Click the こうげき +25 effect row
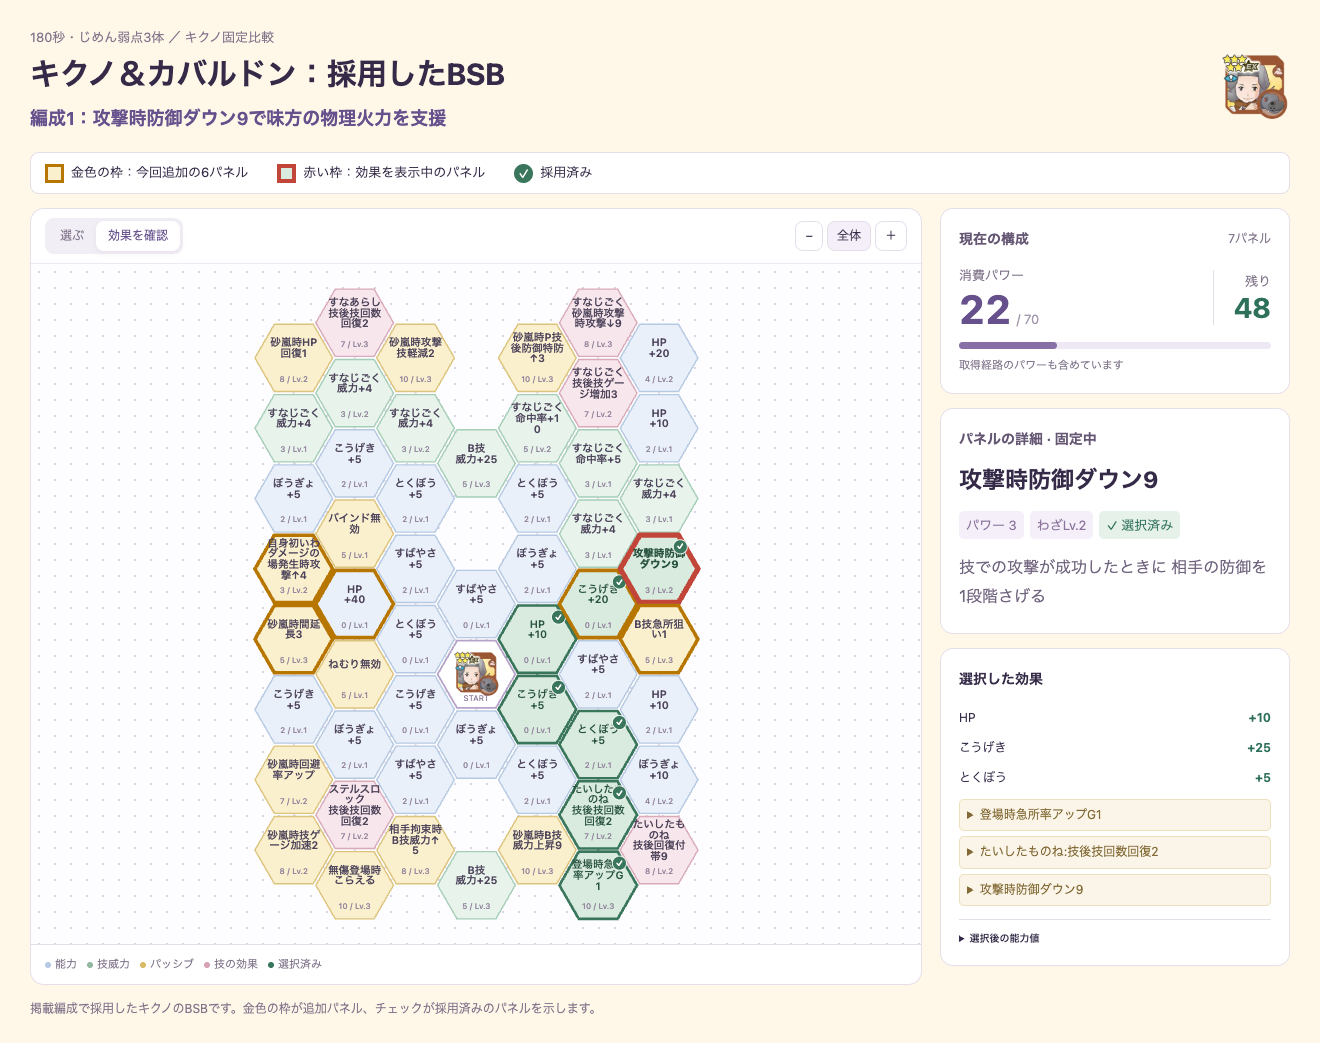Screen dimensions: 1320x1043 click(1114, 748)
